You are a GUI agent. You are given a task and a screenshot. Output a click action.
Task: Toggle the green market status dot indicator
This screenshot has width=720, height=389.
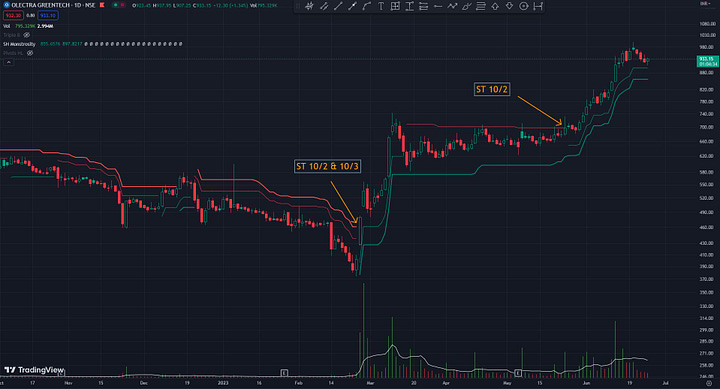click(x=116, y=5)
